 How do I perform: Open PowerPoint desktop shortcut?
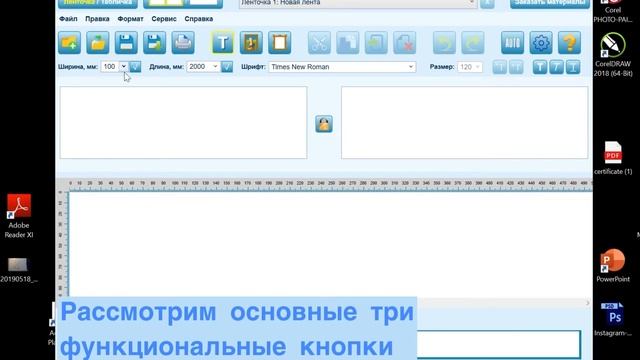[613, 266]
